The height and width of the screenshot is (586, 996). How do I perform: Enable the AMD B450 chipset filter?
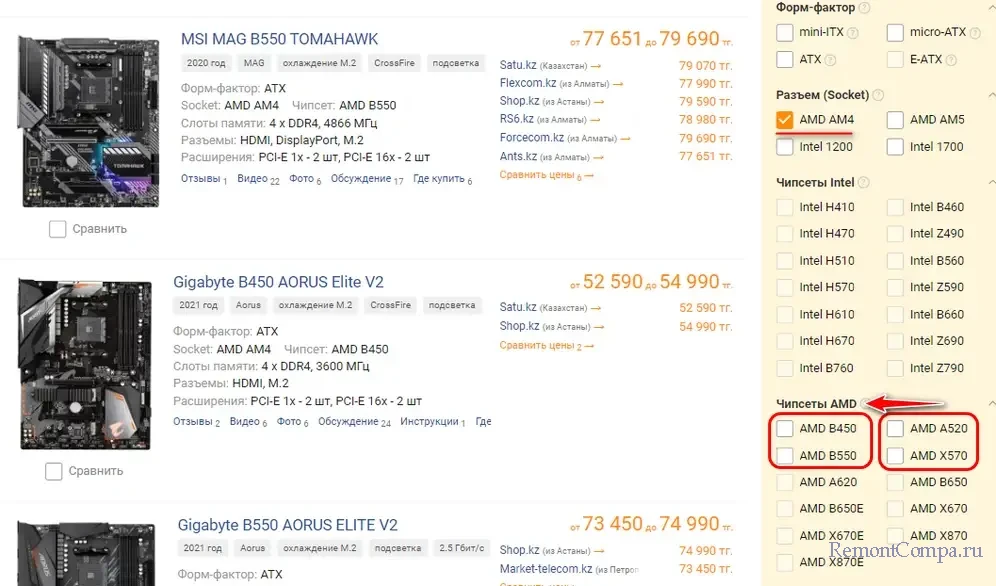point(786,429)
